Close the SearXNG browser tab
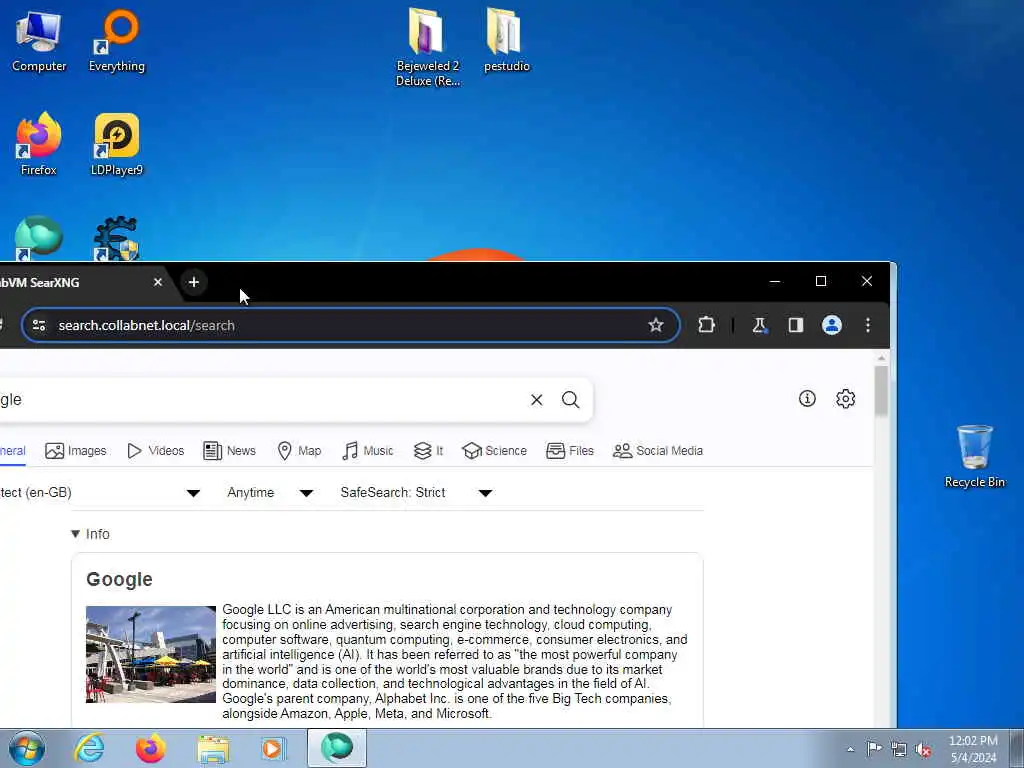Viewport: 1024px width, 768px height. 157,282
